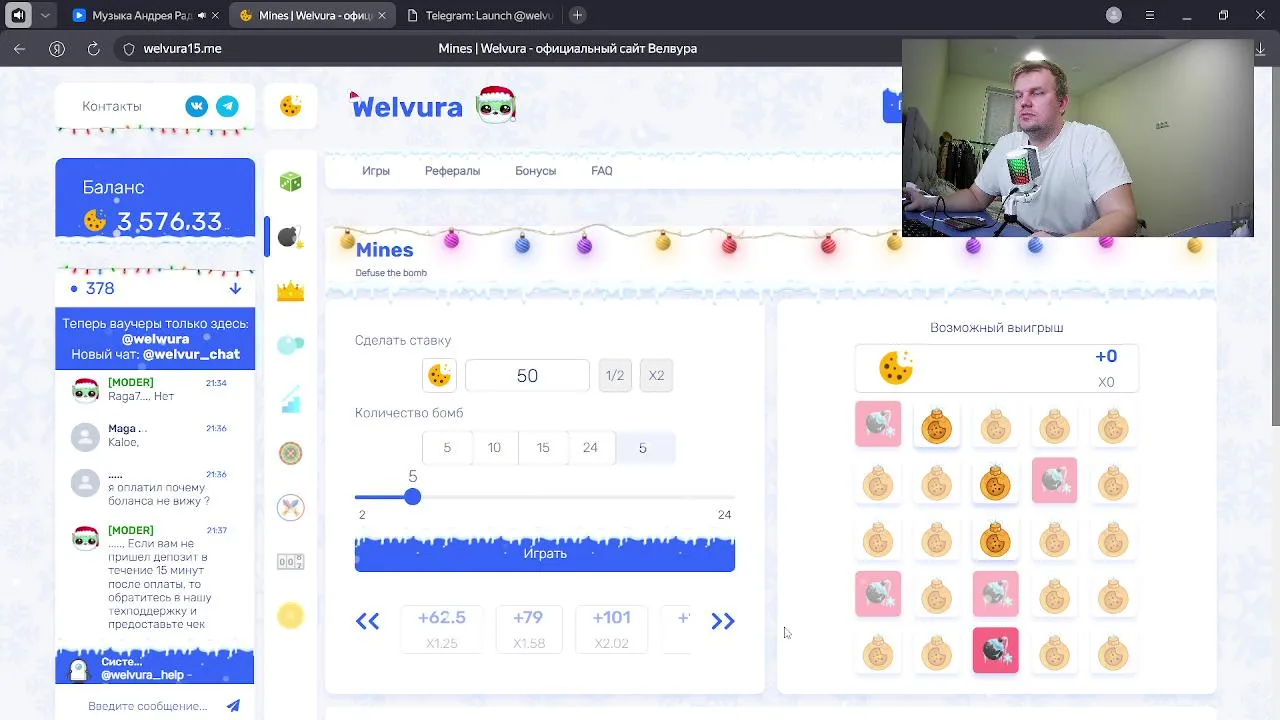Open a new browser tab

tap(577, 15)
